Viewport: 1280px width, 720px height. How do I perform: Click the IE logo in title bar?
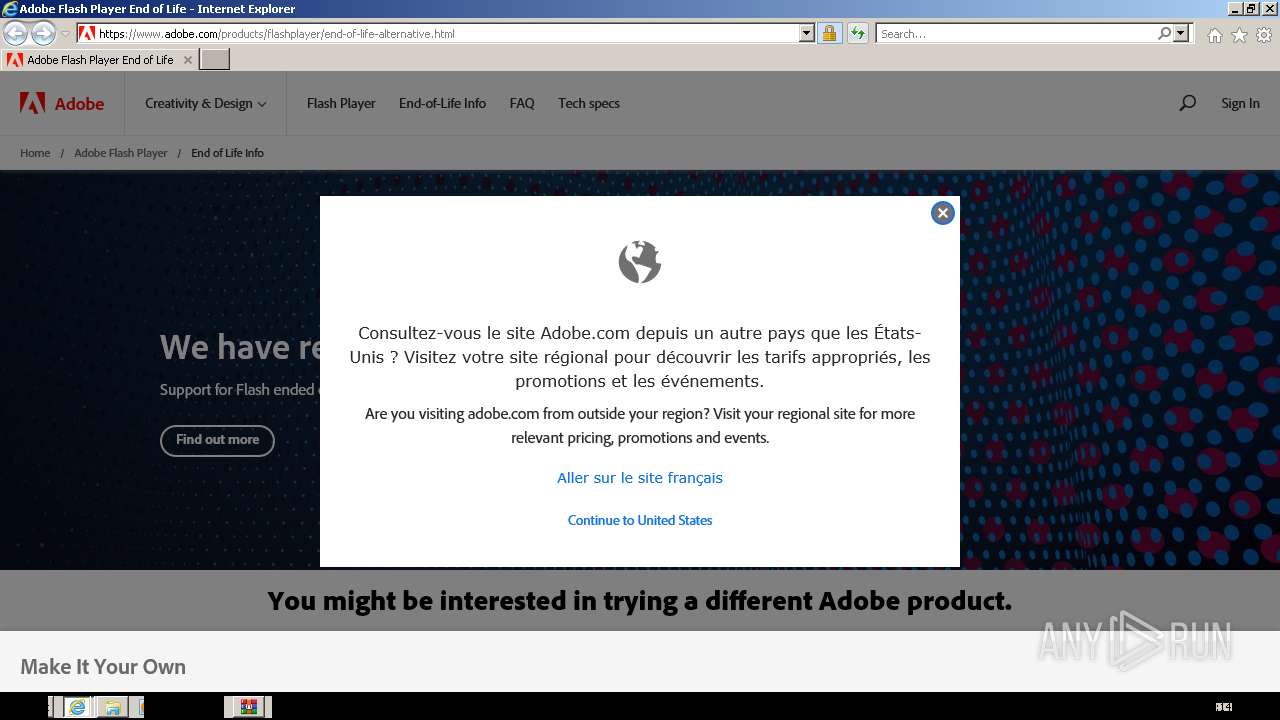(x=10, y=9)
